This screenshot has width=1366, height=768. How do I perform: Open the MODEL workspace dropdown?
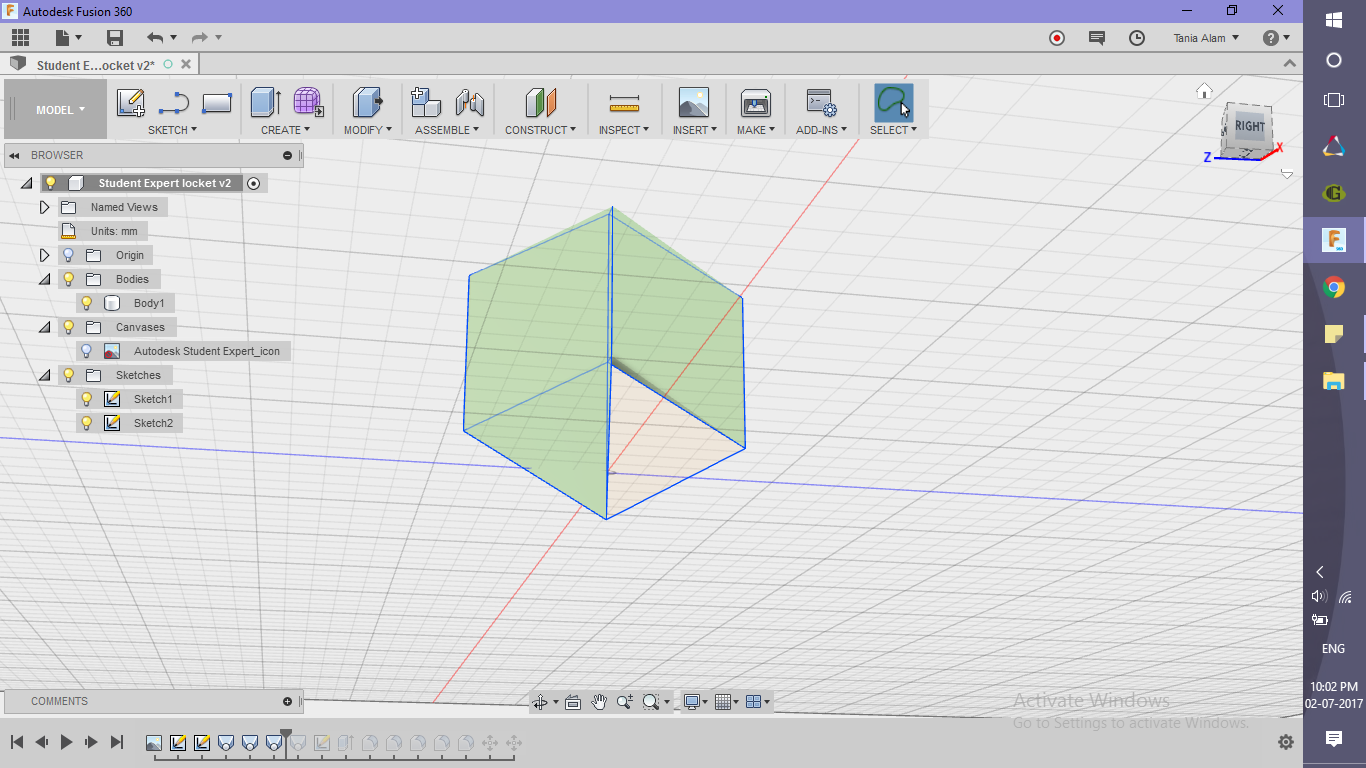(60, 110)
